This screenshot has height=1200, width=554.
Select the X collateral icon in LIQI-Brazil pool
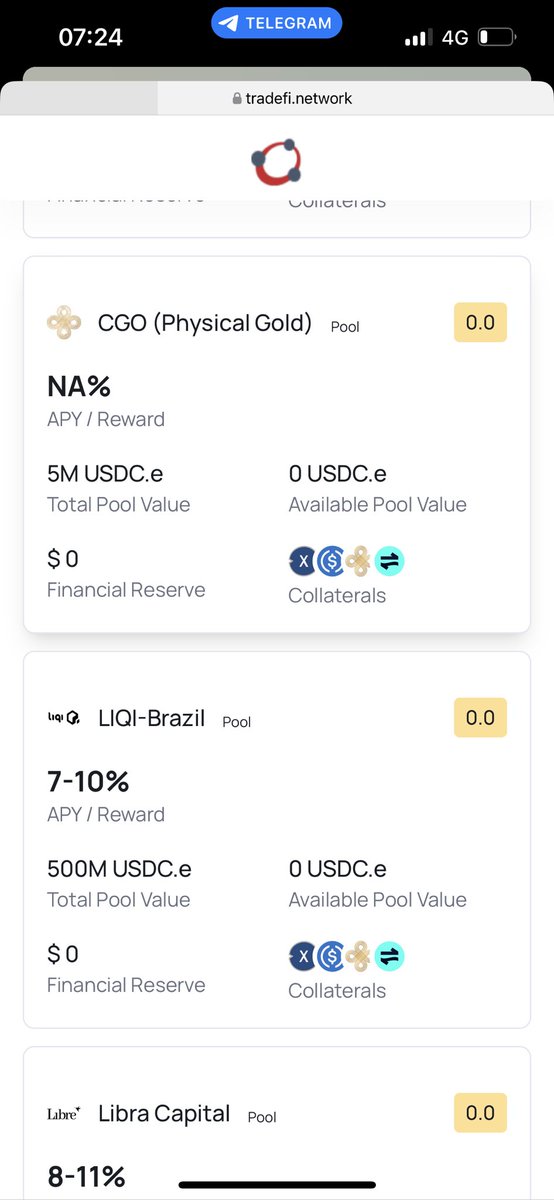304,957
